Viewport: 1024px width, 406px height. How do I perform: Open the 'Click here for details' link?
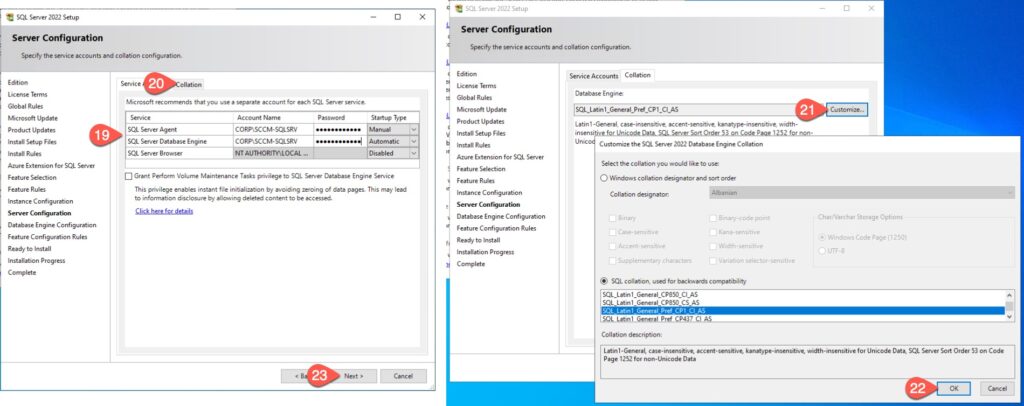[164, 211]
